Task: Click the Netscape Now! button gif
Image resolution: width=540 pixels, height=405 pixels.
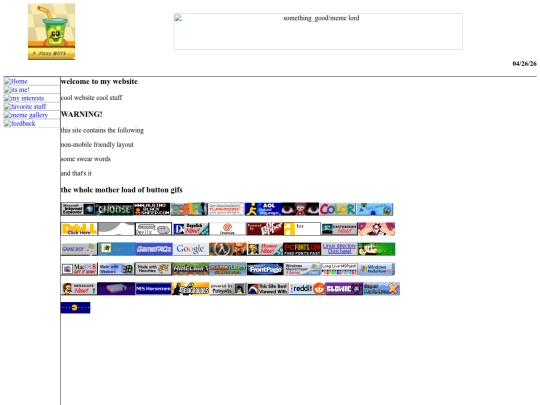Action: click(x=79, y=289)
